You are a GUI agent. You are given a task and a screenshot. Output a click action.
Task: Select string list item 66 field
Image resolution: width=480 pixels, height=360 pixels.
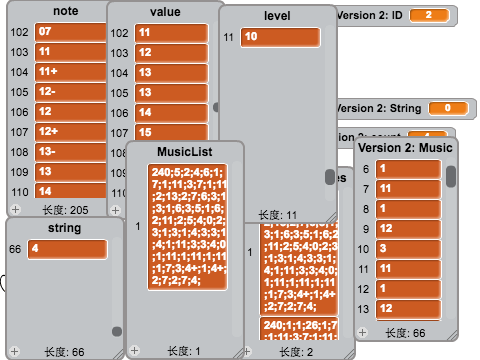tap(68, 249)
